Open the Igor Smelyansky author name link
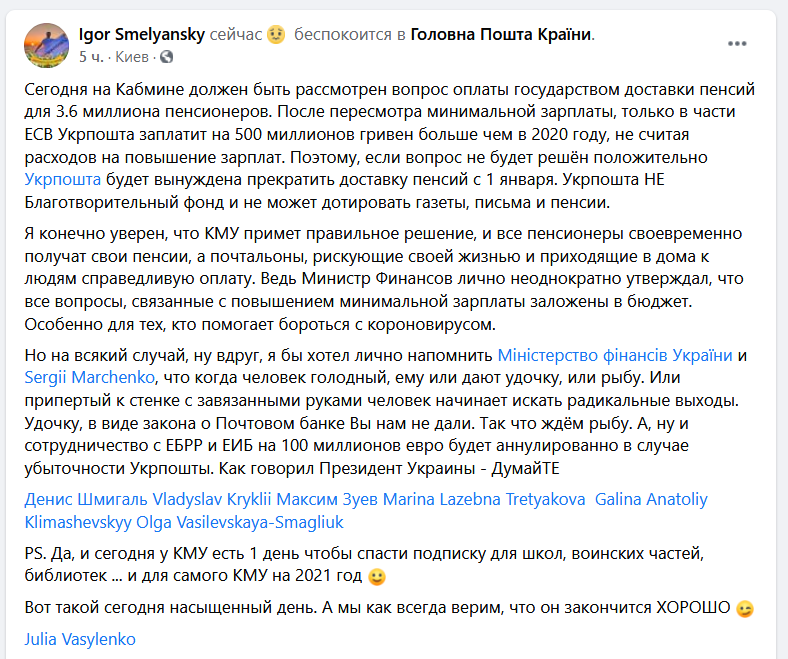The height and width of the screenshot is (659, 788). coord(142,34)
